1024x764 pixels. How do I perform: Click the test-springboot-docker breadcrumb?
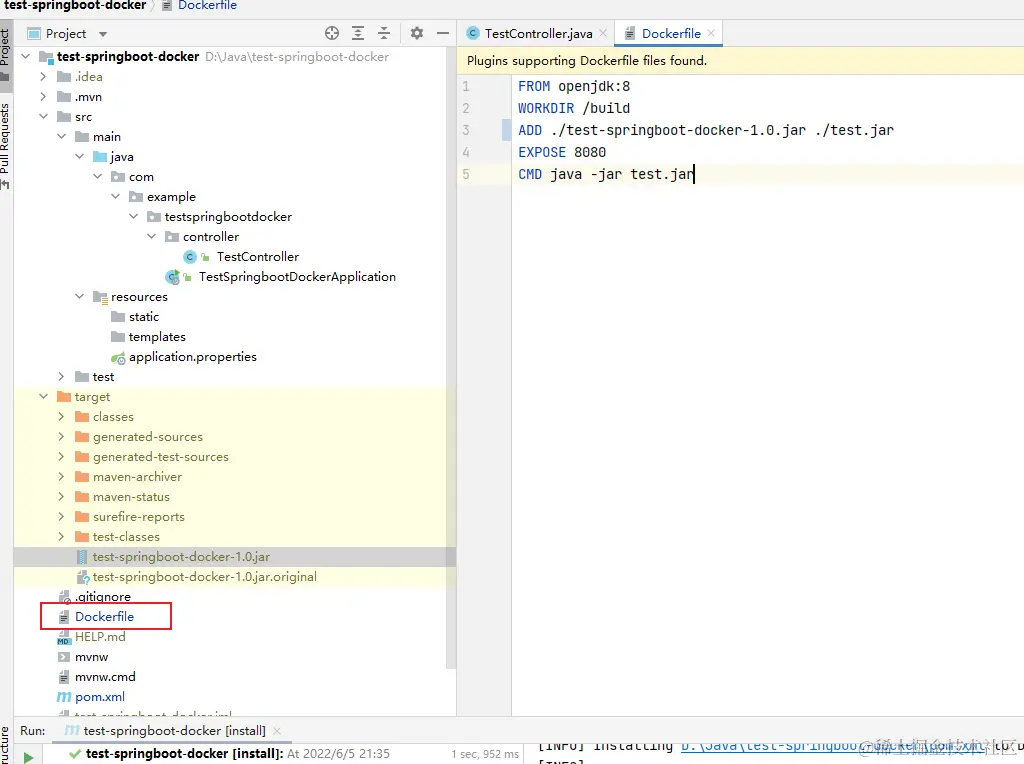click(76, 6)
